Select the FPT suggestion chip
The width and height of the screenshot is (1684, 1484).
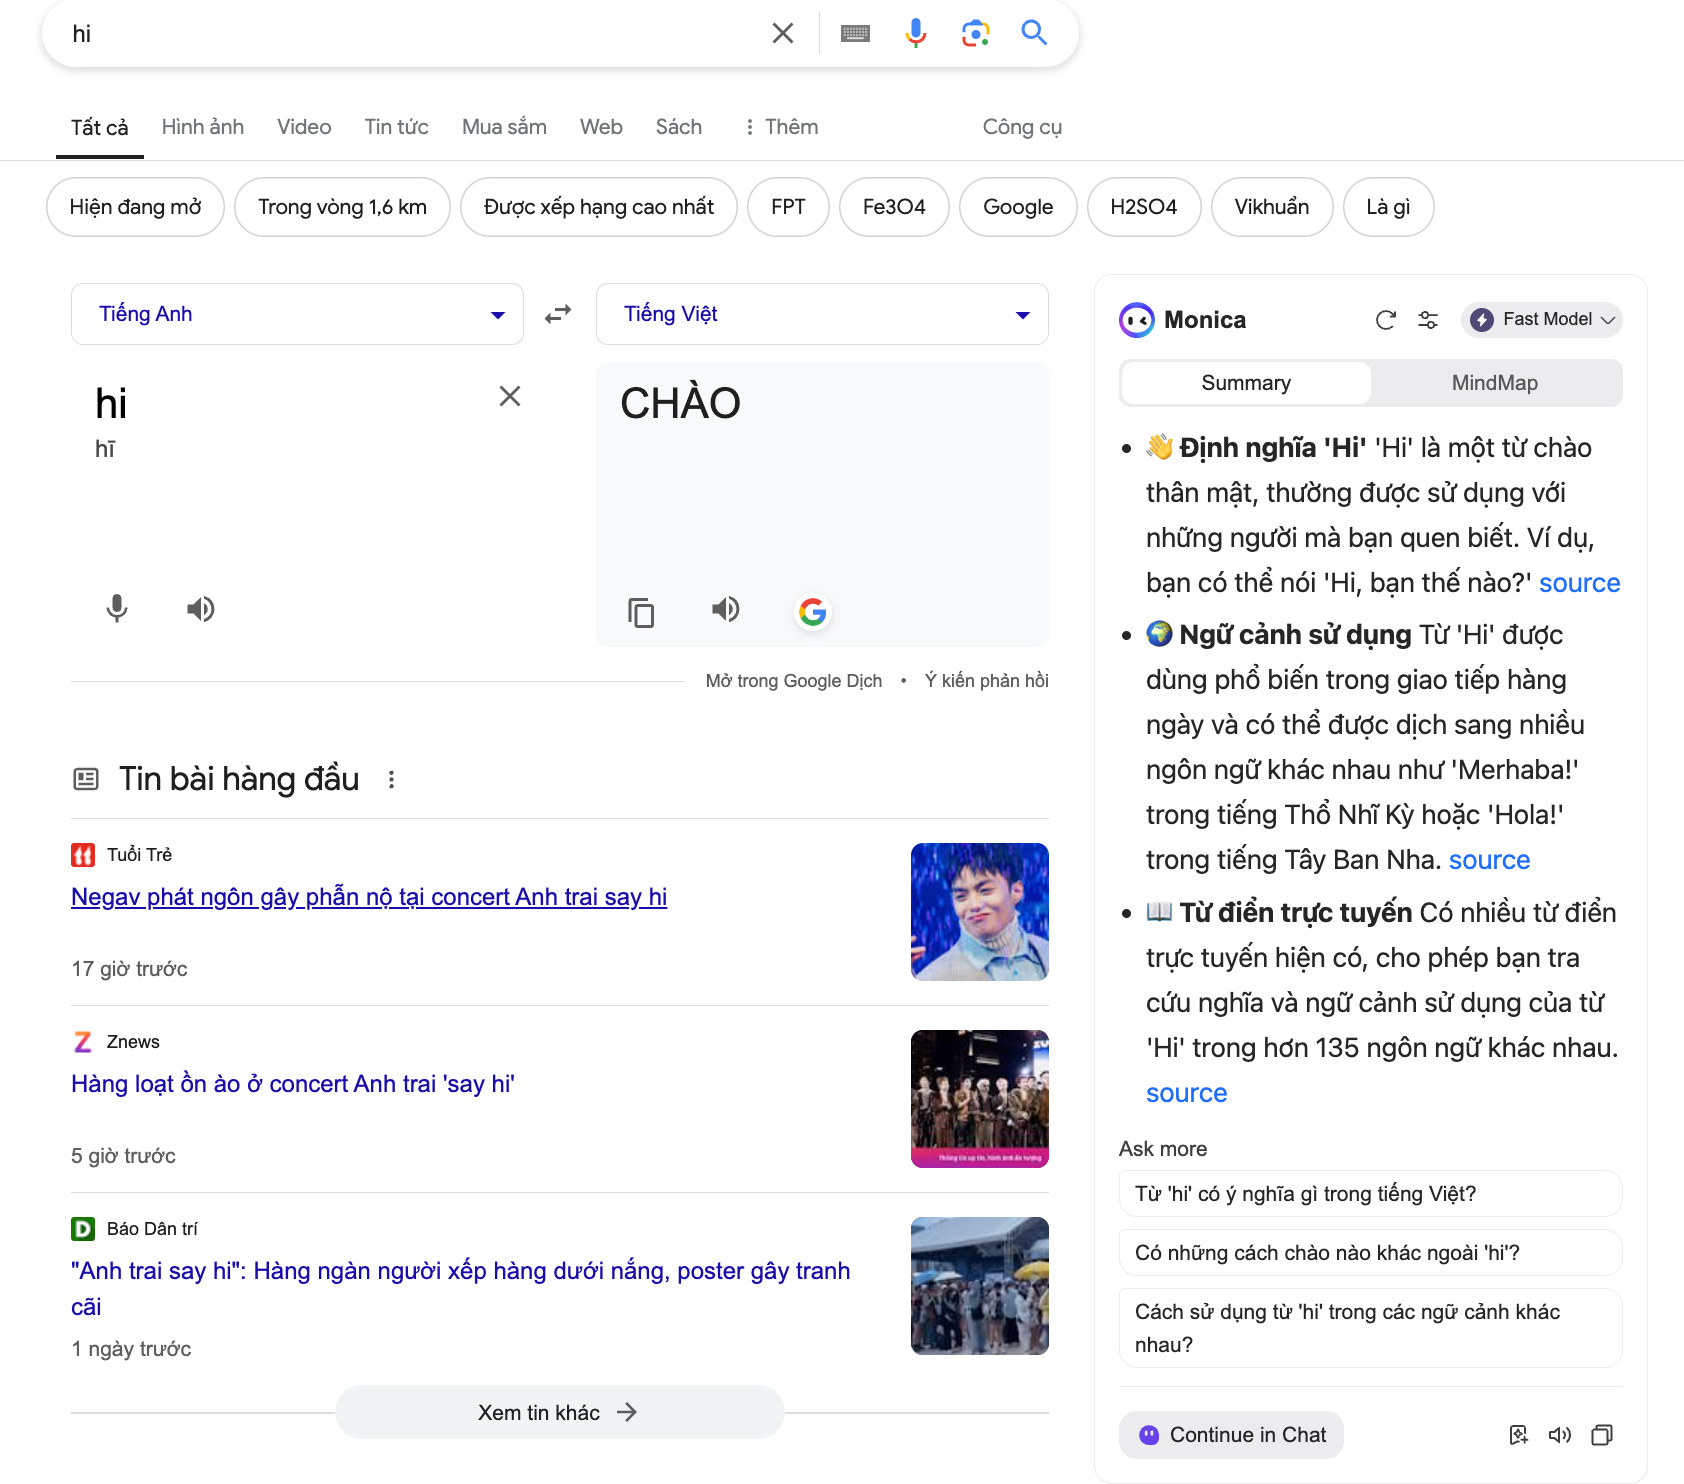pos(788,207)
